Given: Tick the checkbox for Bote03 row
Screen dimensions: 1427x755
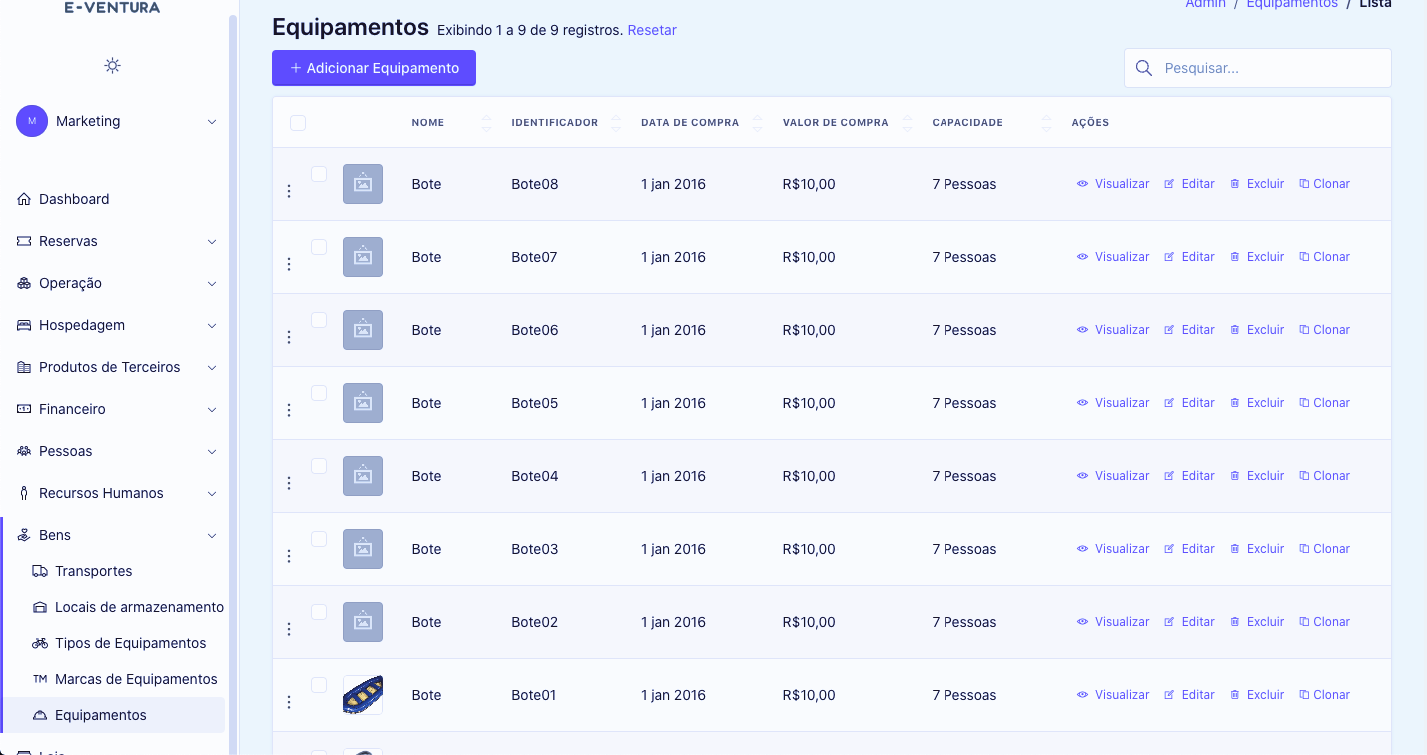Looking at the screenshot, I should [x=319, y=539].
